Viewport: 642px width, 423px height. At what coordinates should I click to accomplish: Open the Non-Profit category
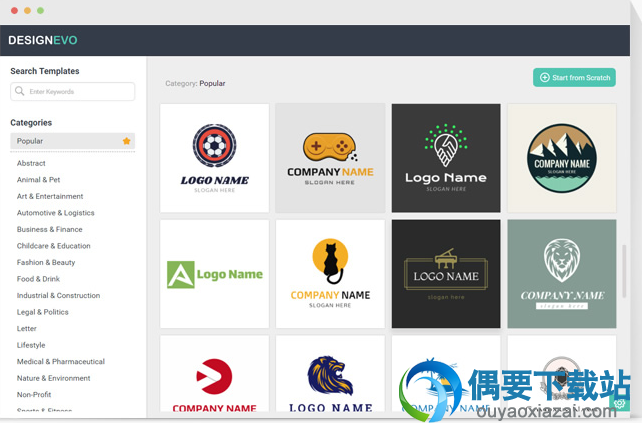point(34,394)
